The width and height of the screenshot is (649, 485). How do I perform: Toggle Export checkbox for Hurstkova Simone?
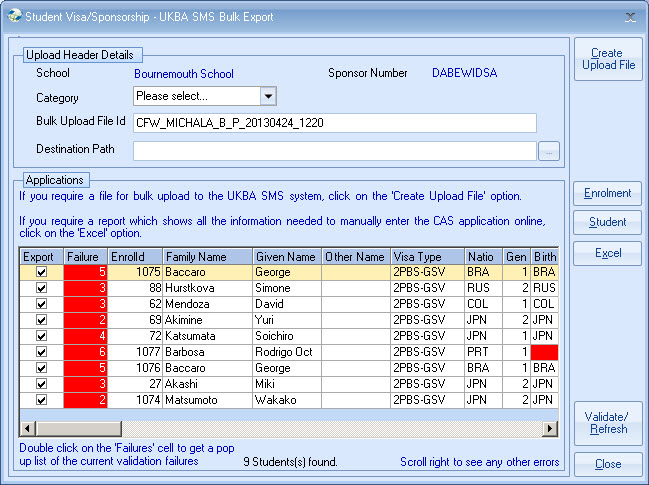click(41, 288)
